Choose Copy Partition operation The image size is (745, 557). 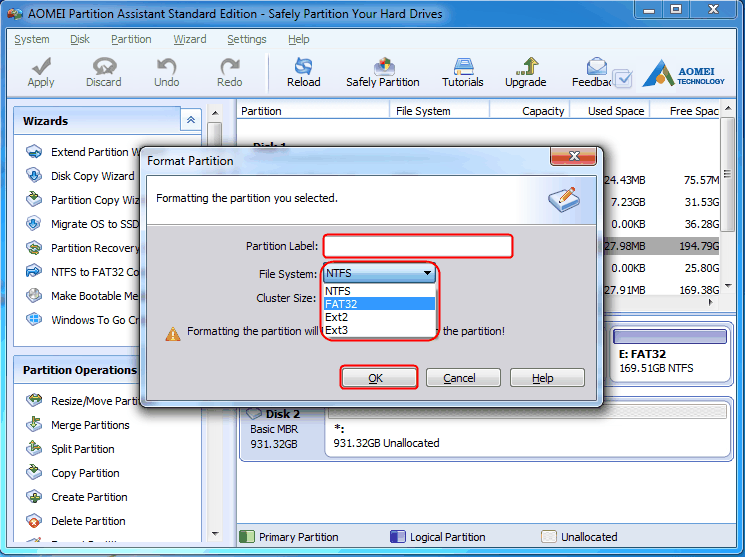(x=72, y=473)
